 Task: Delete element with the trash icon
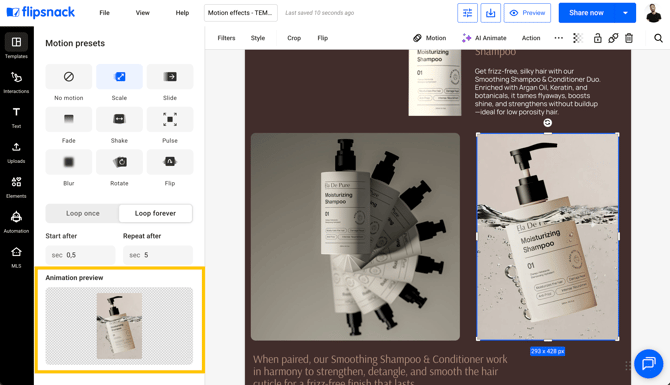629,38
